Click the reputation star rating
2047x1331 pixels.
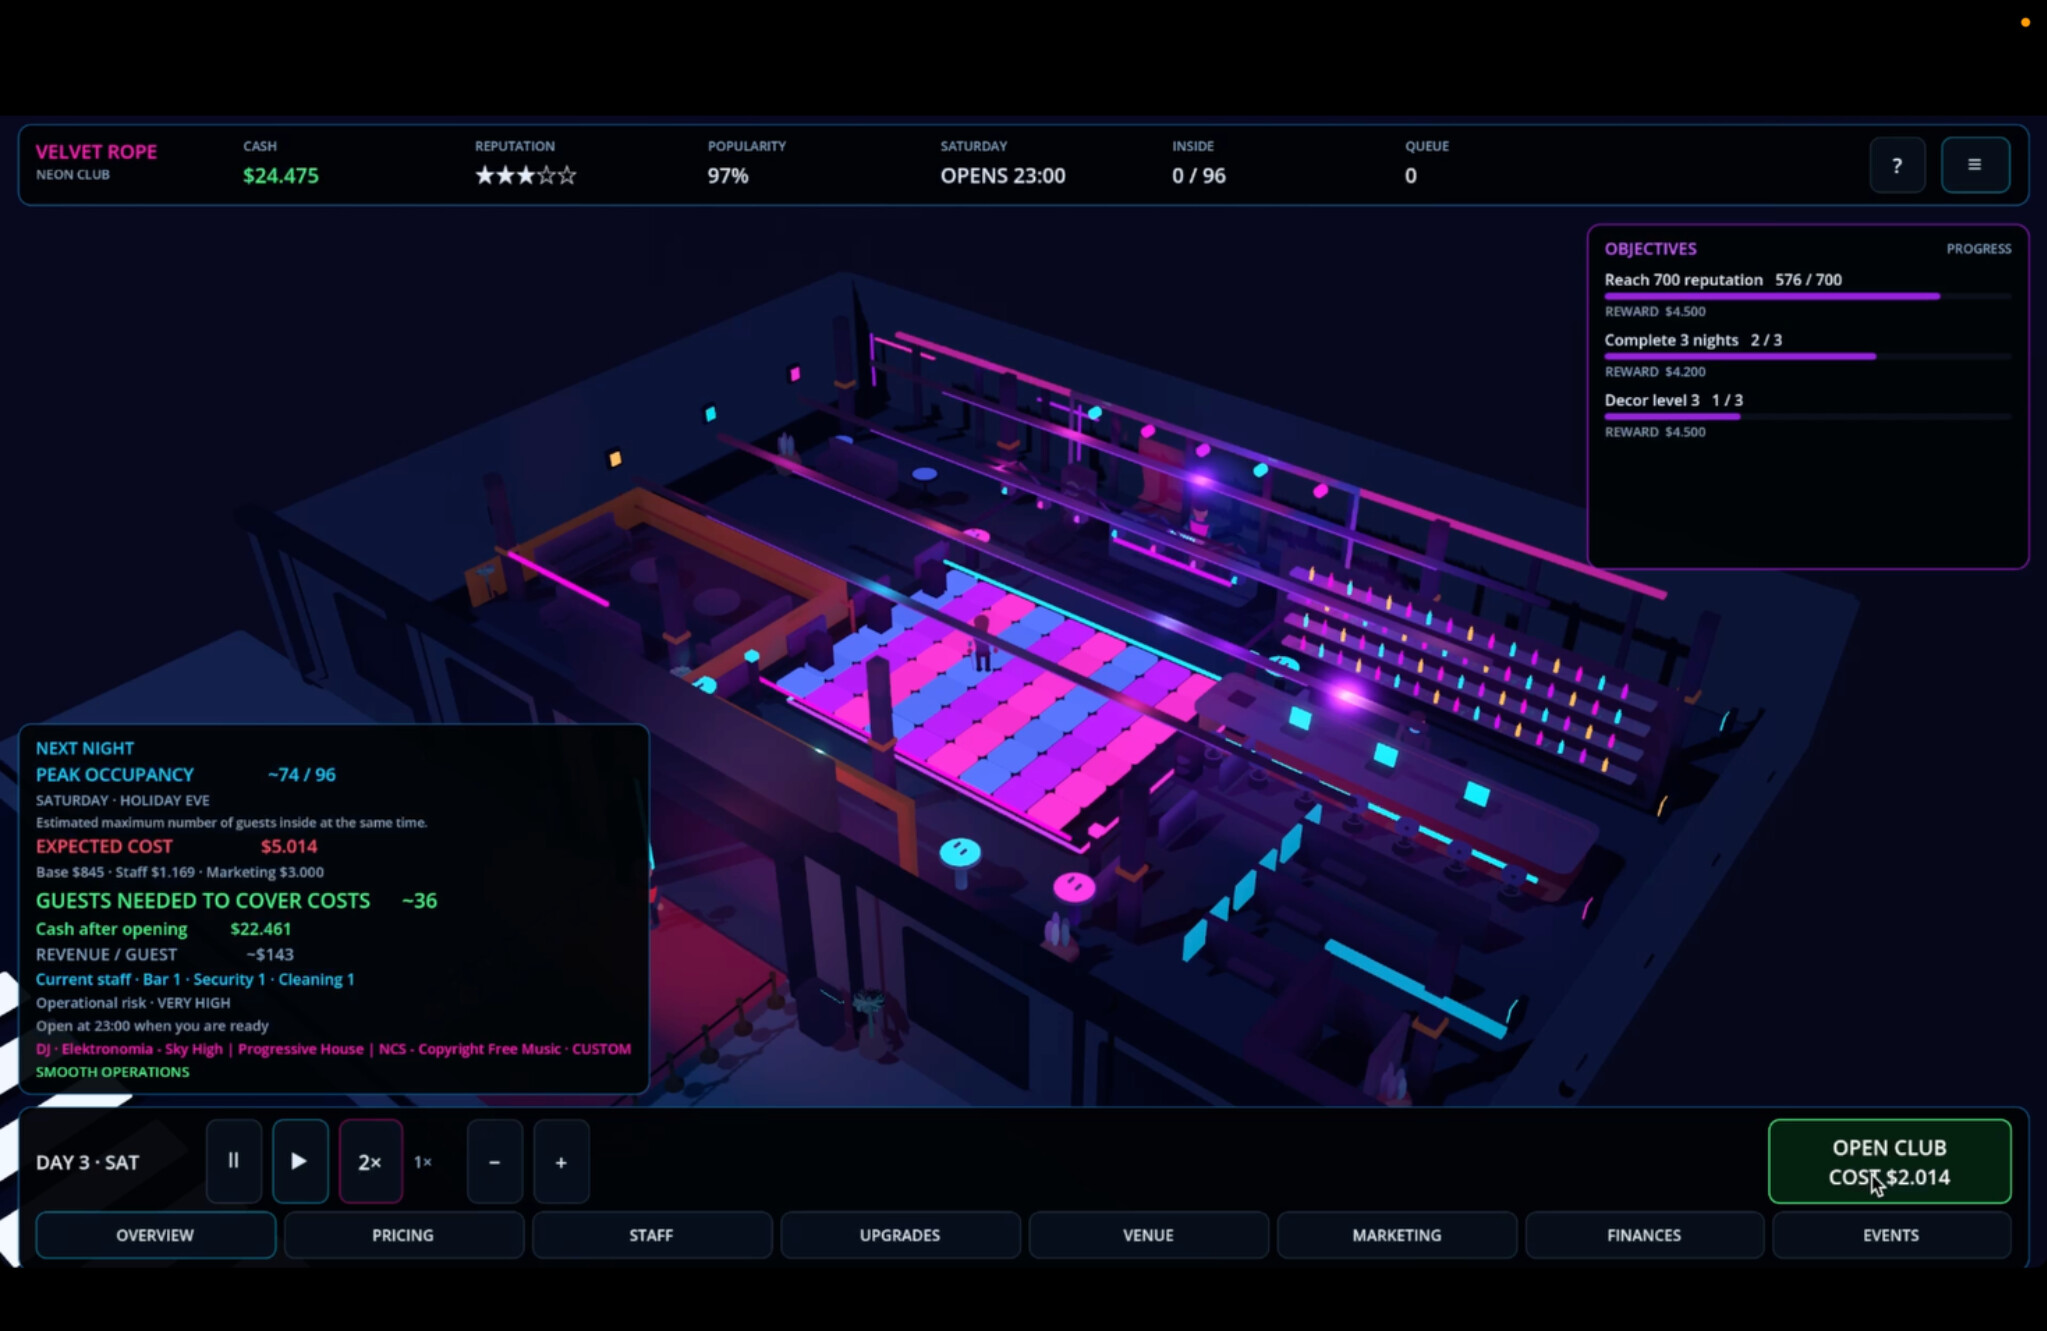click(526, 176)
